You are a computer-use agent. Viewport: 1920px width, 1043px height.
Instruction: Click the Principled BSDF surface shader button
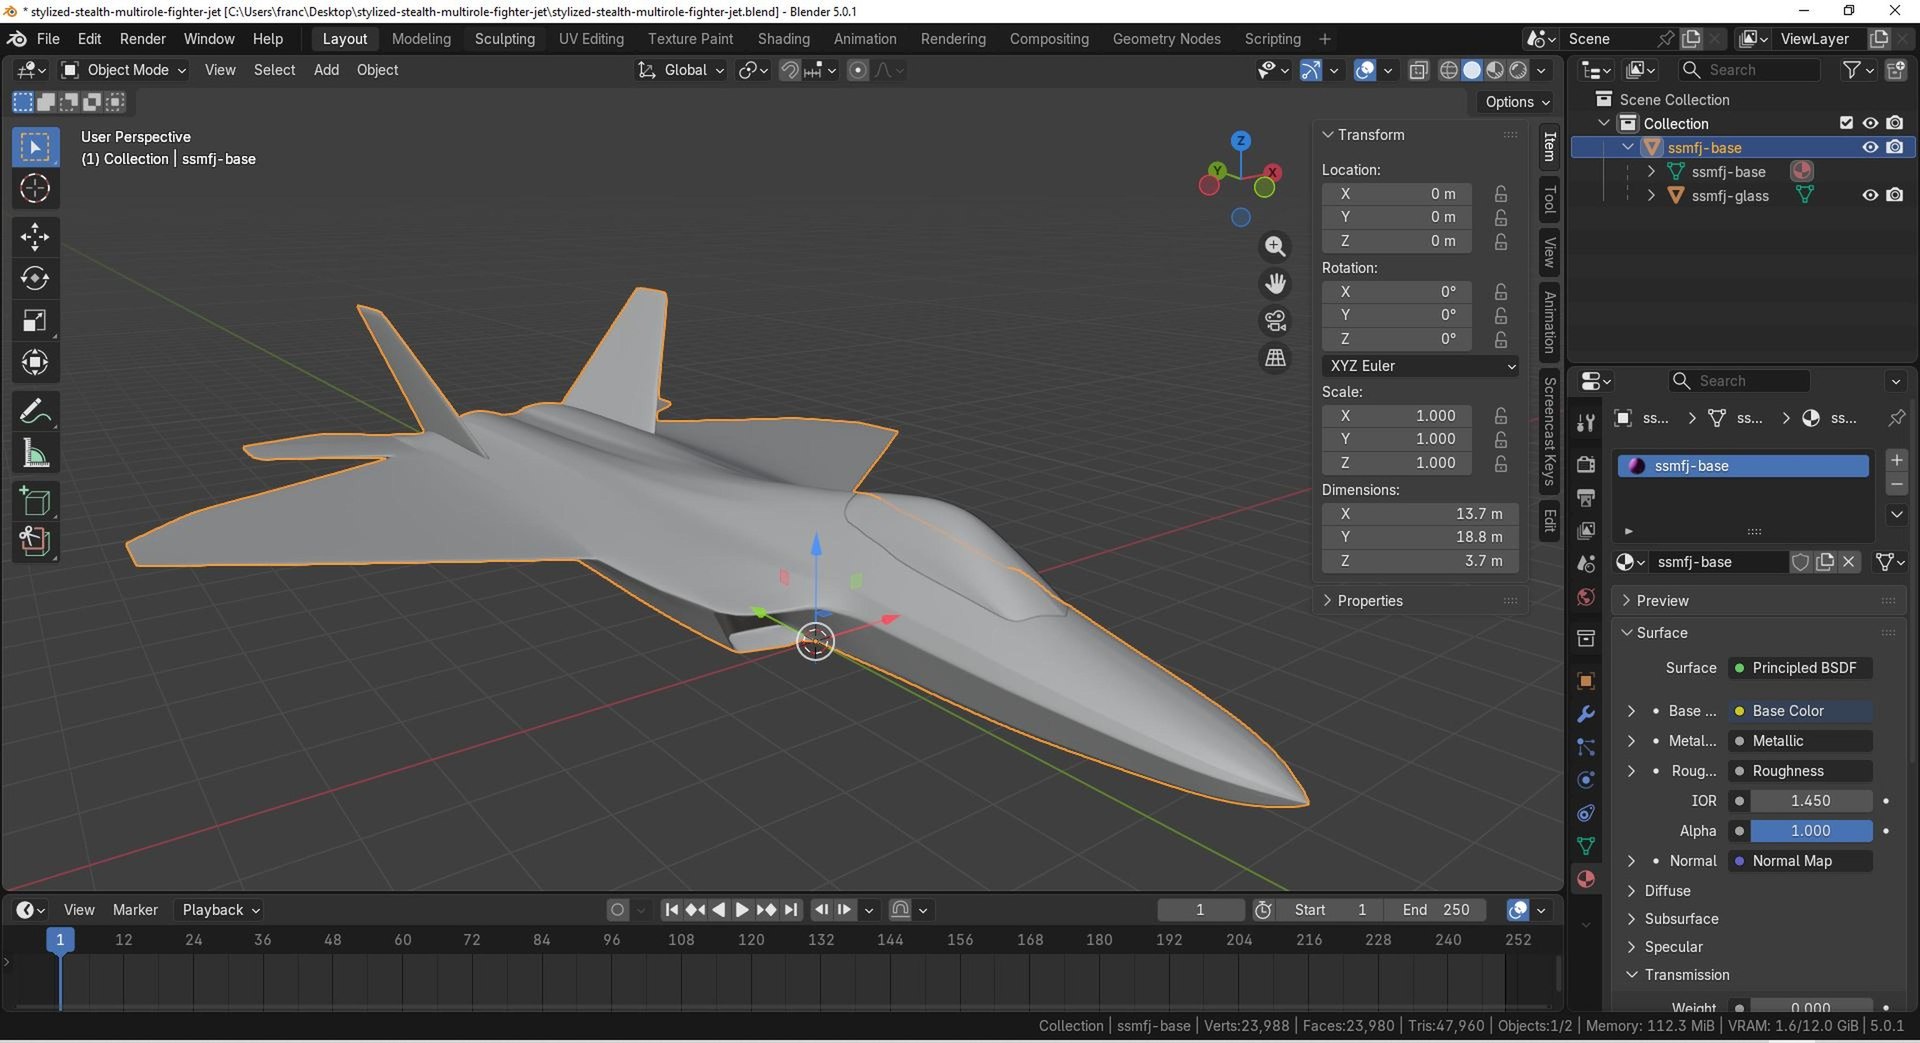1800,668
